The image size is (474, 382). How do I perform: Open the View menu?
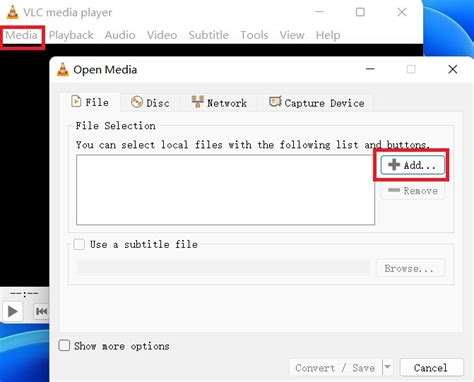click(x=292, y=35)
